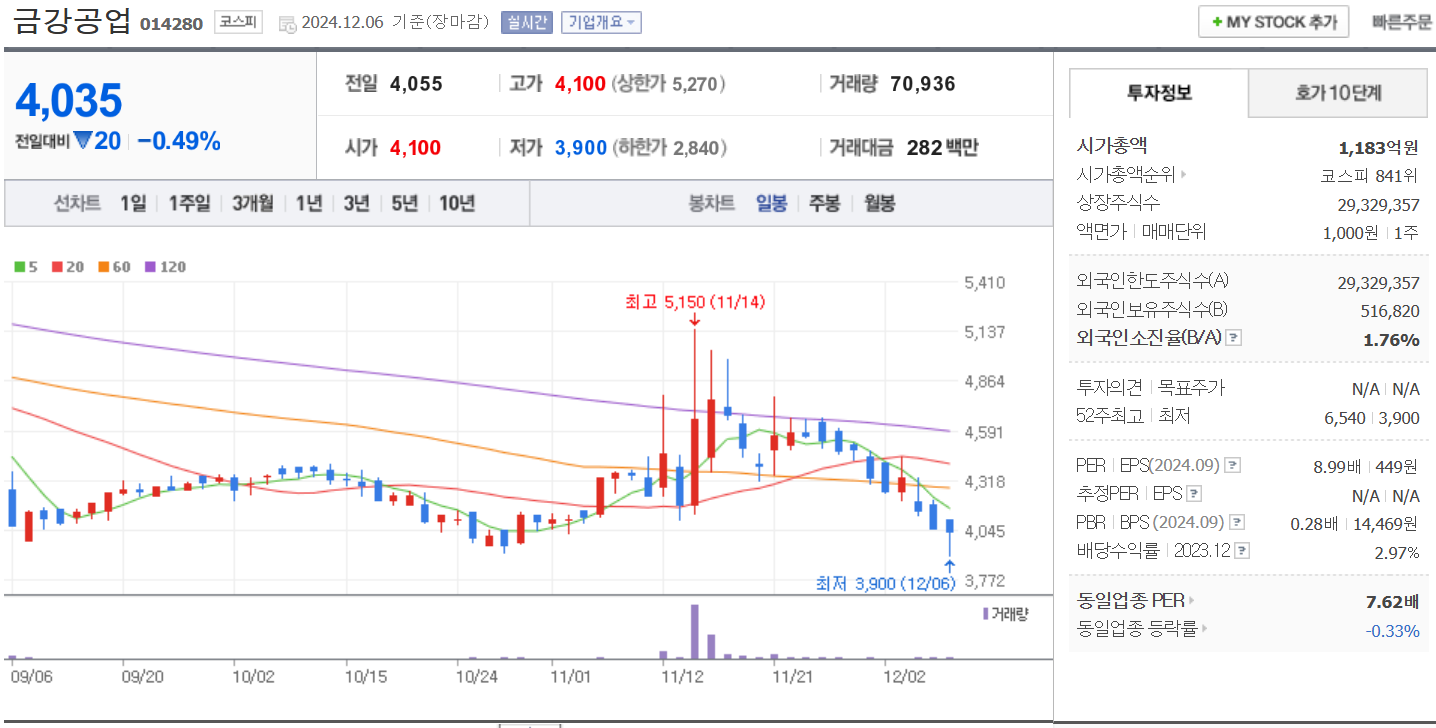1436x728 pixels.
Task: Click the tall 11/14 volume bar
Action: click(694, 631)
